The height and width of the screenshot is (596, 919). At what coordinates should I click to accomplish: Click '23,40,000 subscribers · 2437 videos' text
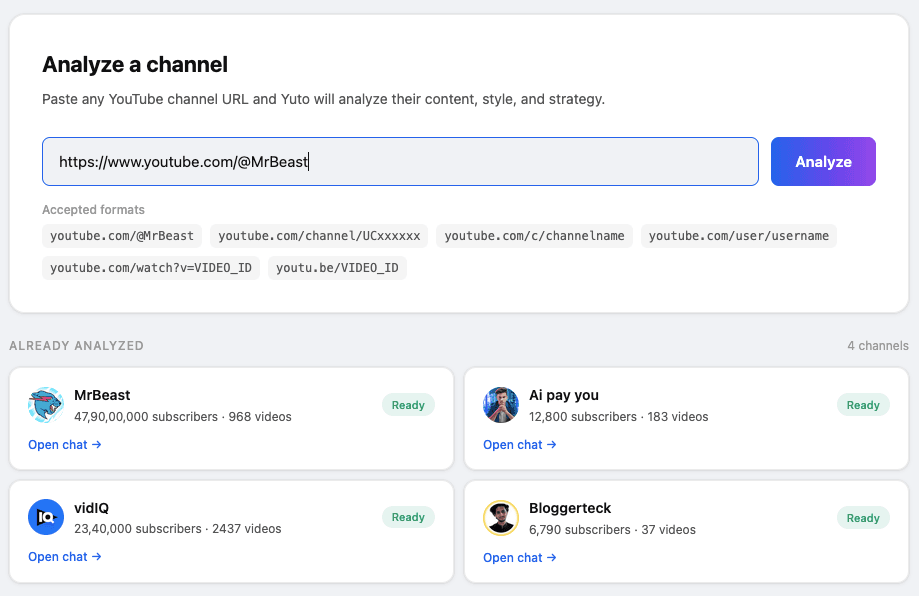(178, 529)
